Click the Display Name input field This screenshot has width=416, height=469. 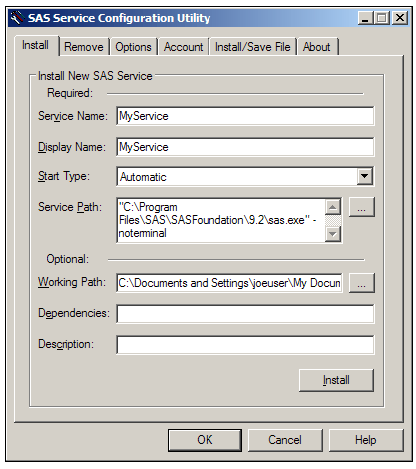[x=245, y=147]
